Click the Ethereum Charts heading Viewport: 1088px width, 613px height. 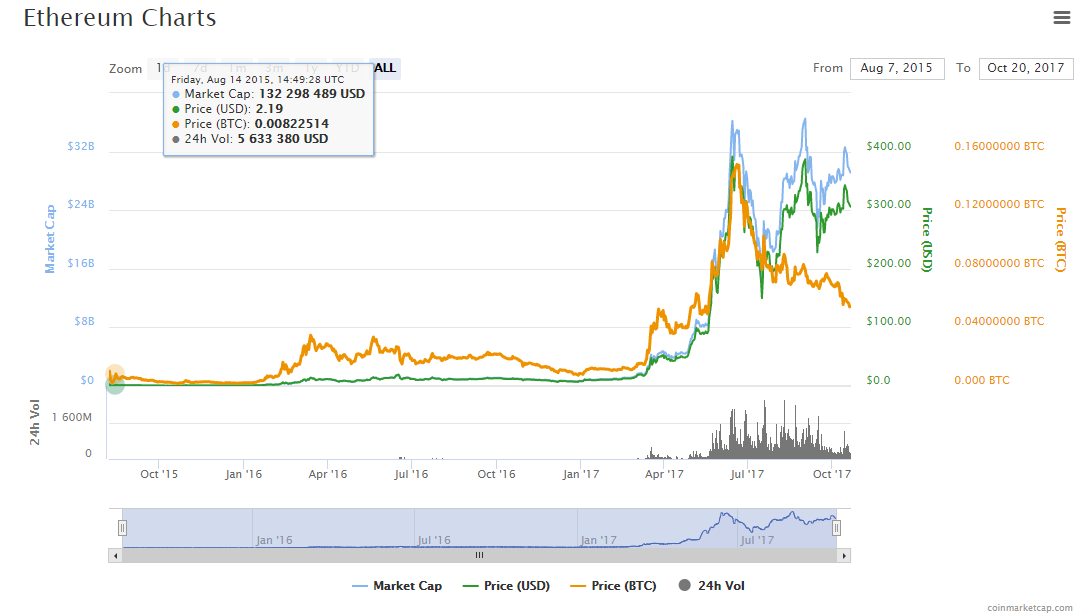click(120, 17)
